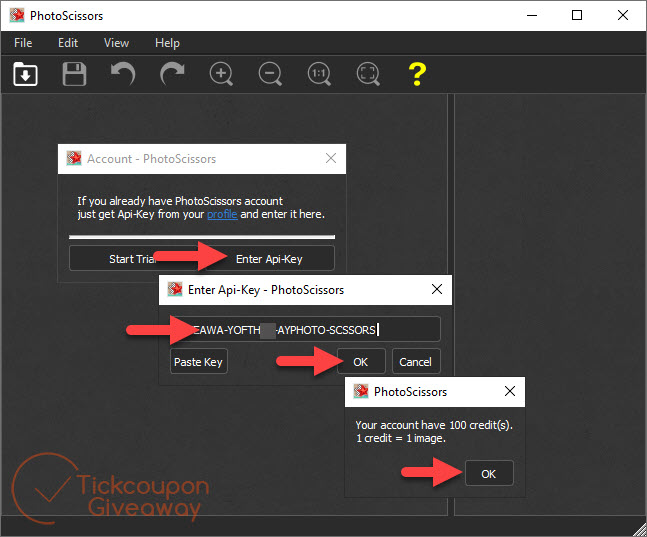647x537 pixels.
Task: Open the Edit menu
Action: pyautogui.click(x=68, y=43)
